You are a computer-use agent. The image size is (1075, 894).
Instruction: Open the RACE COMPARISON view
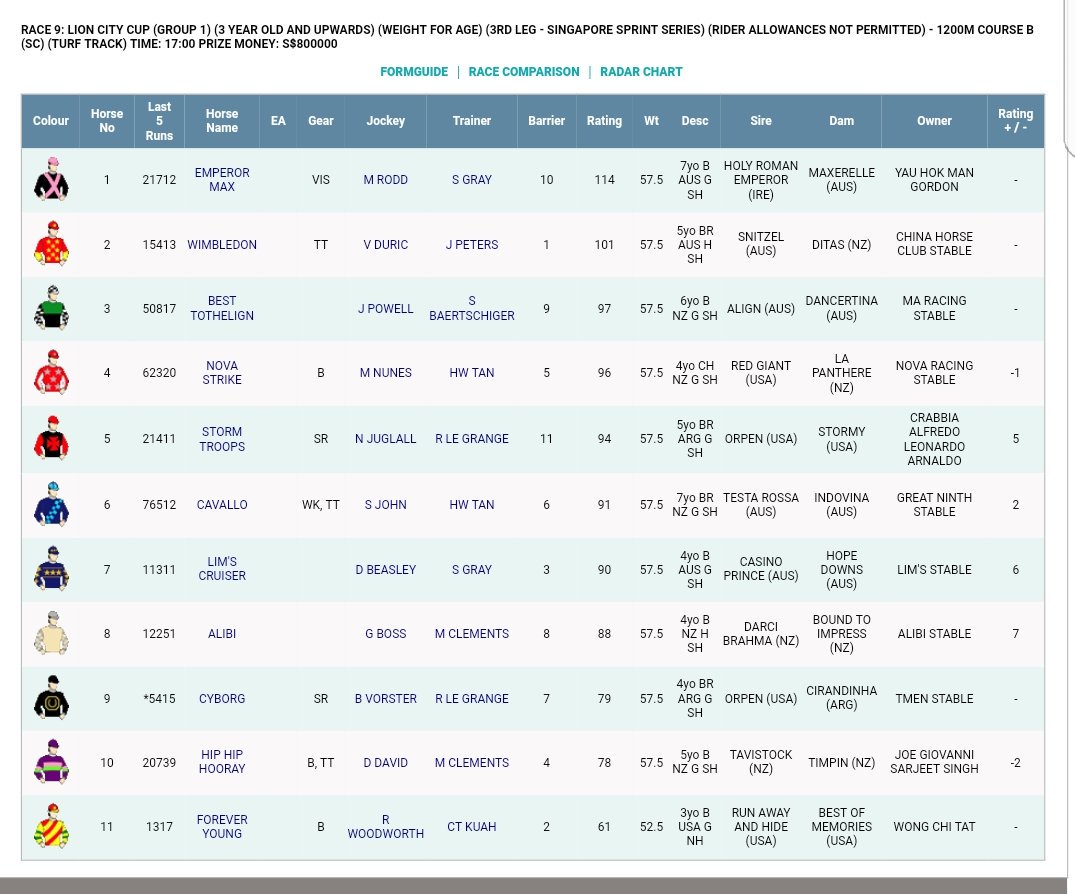coord(521,72)
